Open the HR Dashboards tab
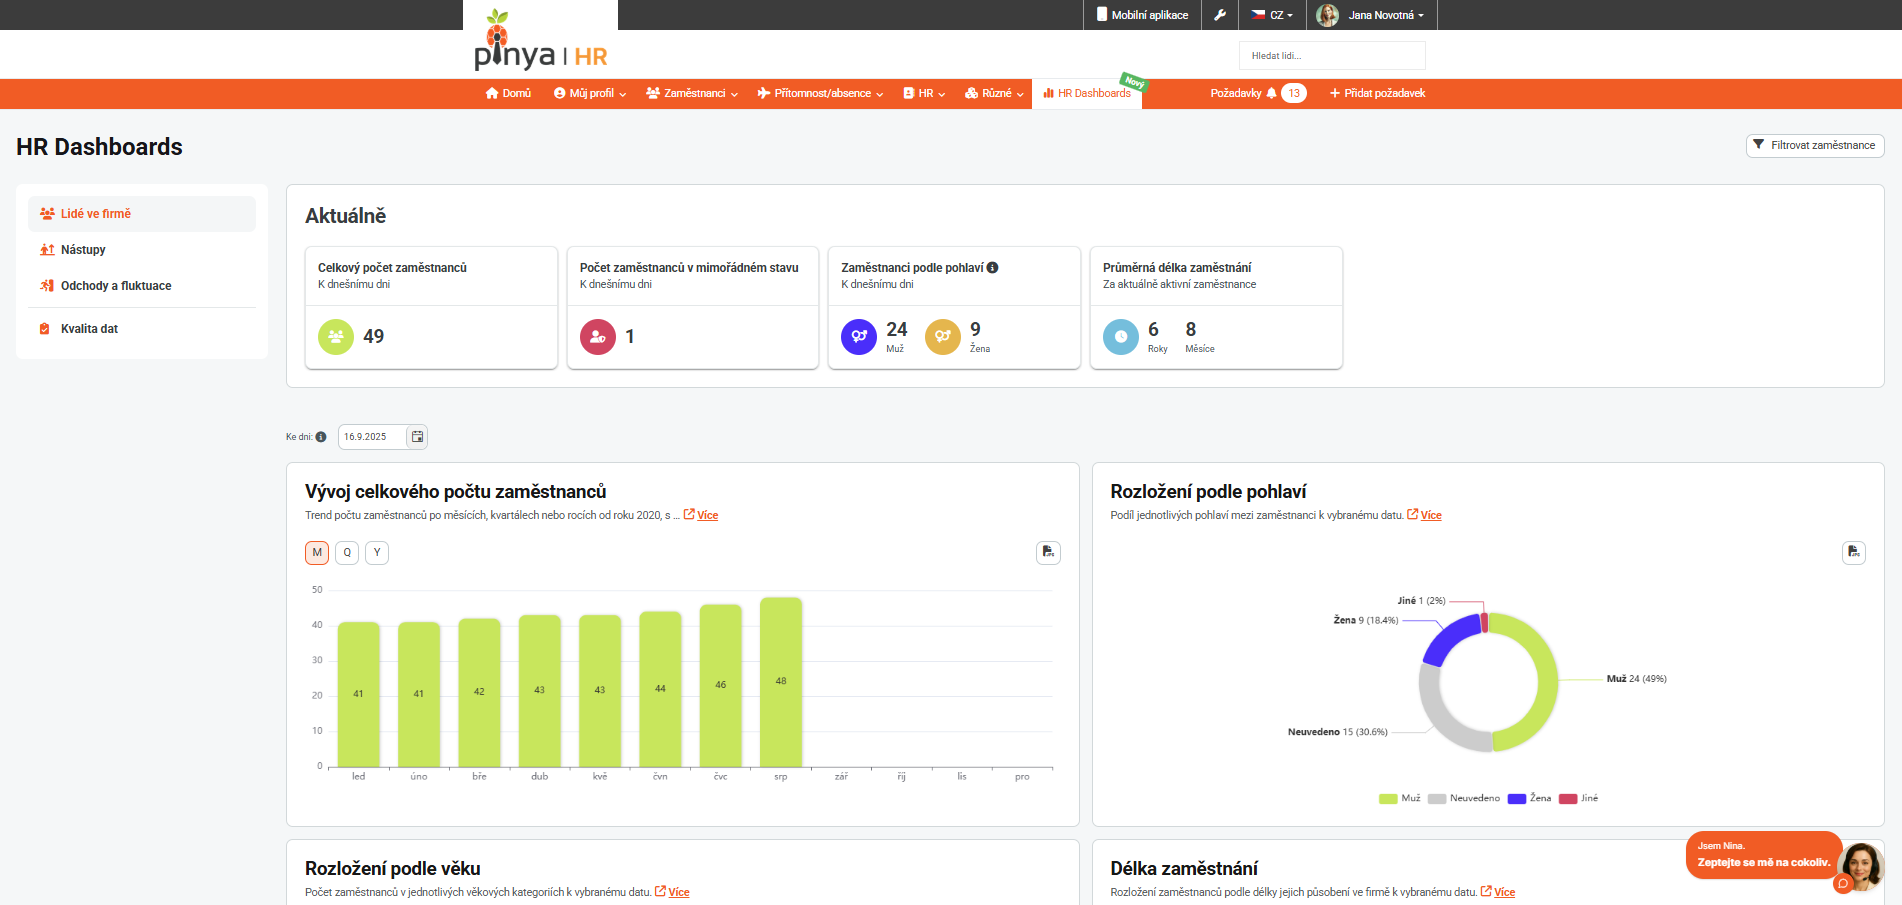The image size is (1902, 905). coord(1087,93)
